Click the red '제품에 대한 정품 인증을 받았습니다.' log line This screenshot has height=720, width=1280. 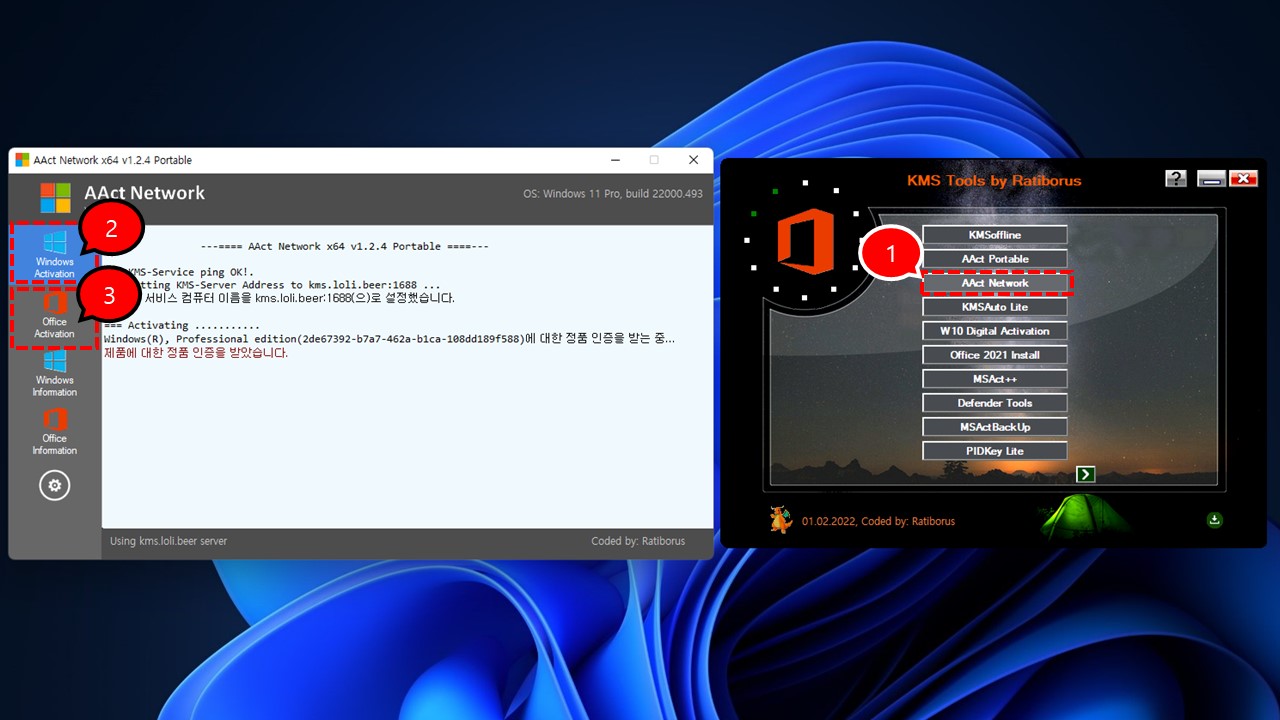[196, 353]
